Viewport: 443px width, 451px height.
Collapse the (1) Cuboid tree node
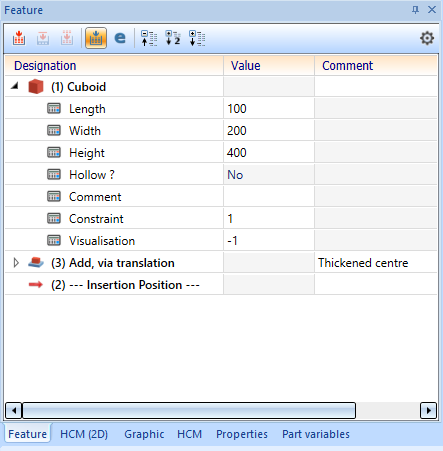14,86
